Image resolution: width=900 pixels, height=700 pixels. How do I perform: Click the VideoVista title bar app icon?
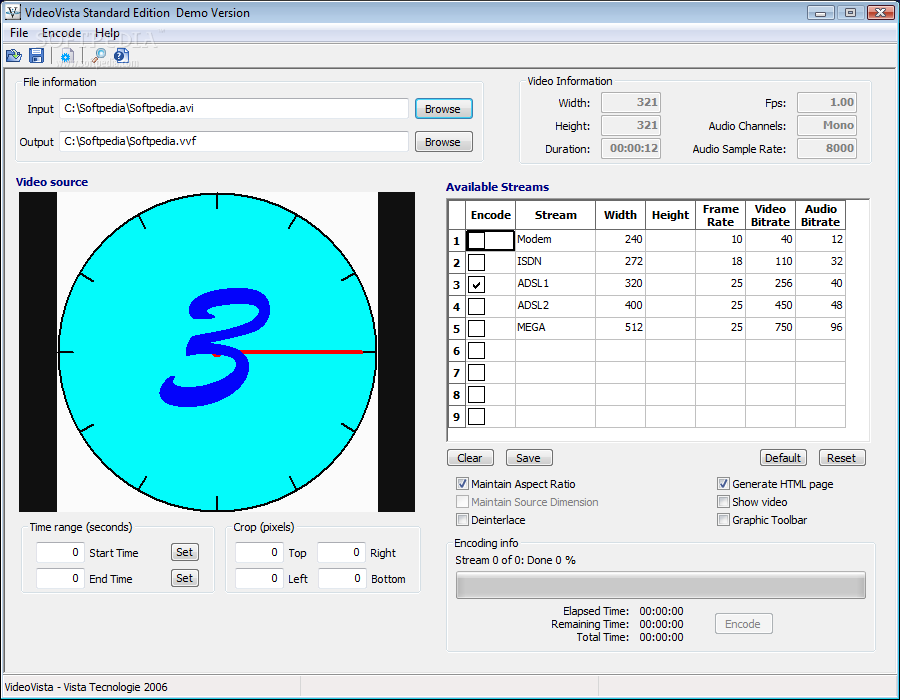coord(13,12)
